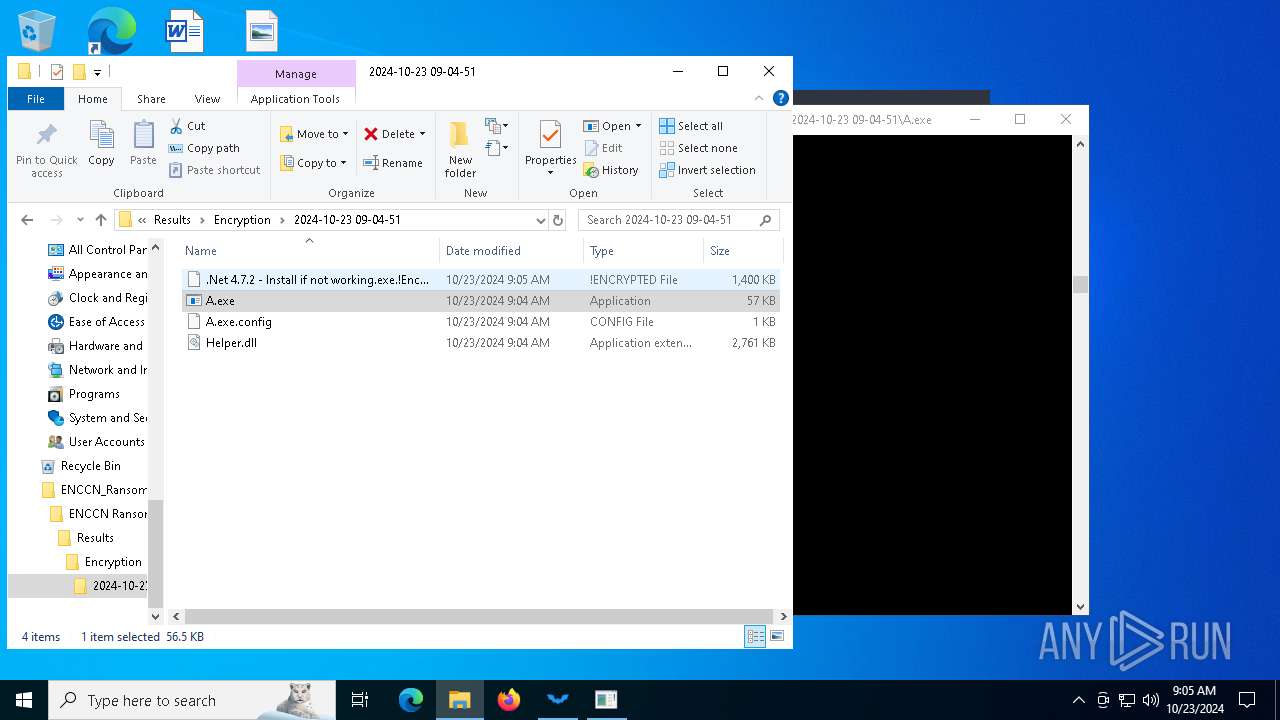Screen dimensions: 1280x720
Task: Open Microsoft Edge from the taskbar
Action: click(411, 700)
